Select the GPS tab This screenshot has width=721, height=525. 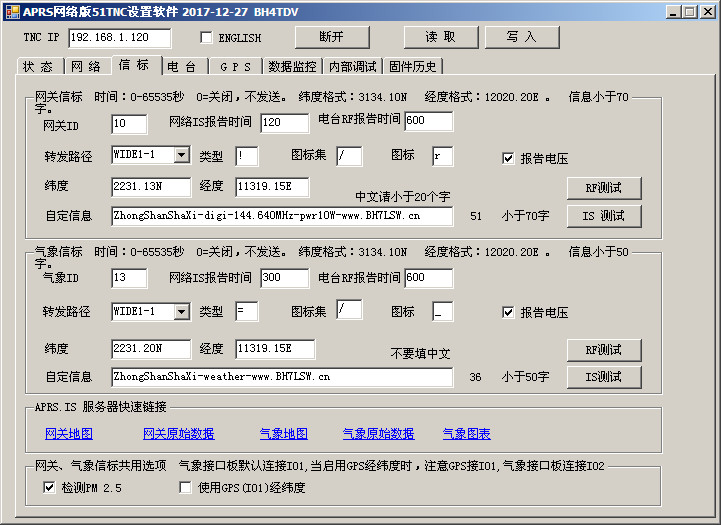coord(236,67)
